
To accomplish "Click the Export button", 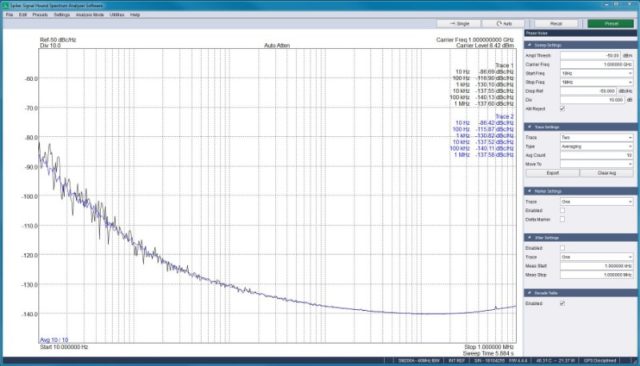I will tap(553, 173).
